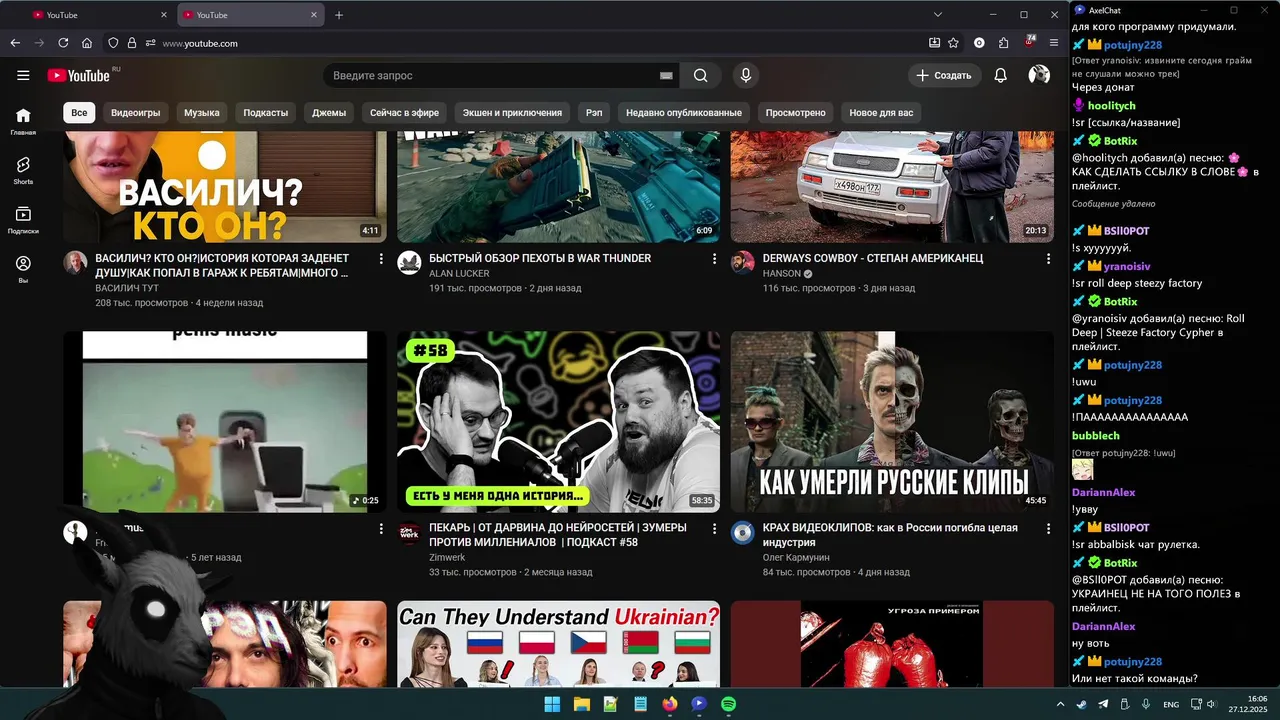This screenshot has height=720, width=1280.
Task: Click the Введите запрос search field
Action: [490, 75]
